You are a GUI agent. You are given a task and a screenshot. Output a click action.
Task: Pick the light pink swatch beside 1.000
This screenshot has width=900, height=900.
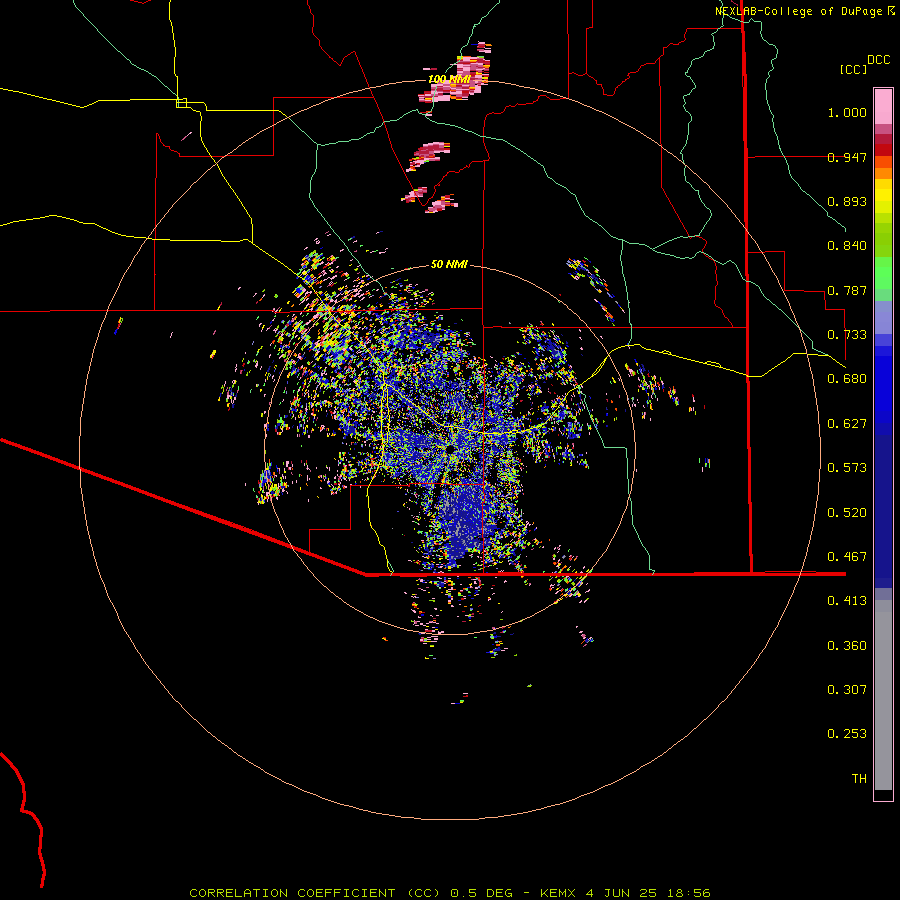883,107
